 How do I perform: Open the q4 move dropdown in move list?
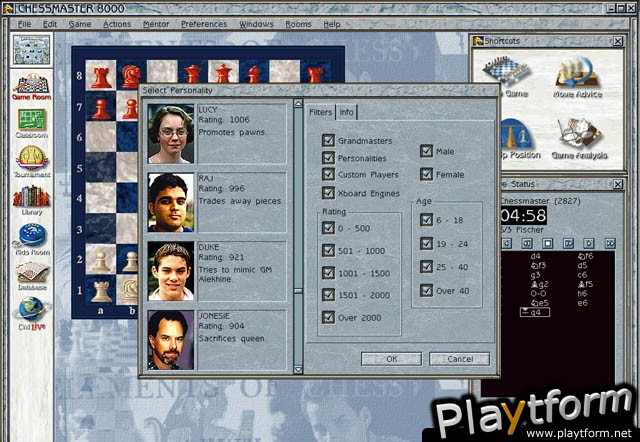point(535,312)
